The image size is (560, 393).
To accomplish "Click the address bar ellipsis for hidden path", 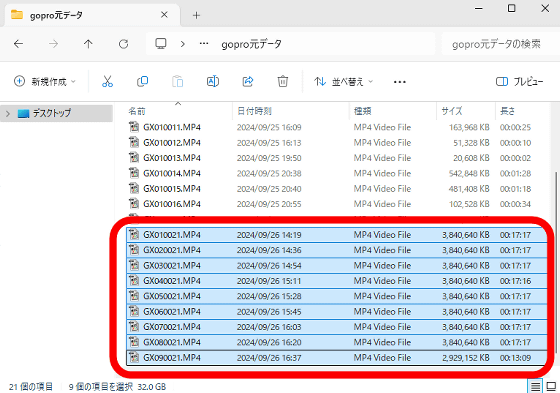I will (x=204, y=44).
